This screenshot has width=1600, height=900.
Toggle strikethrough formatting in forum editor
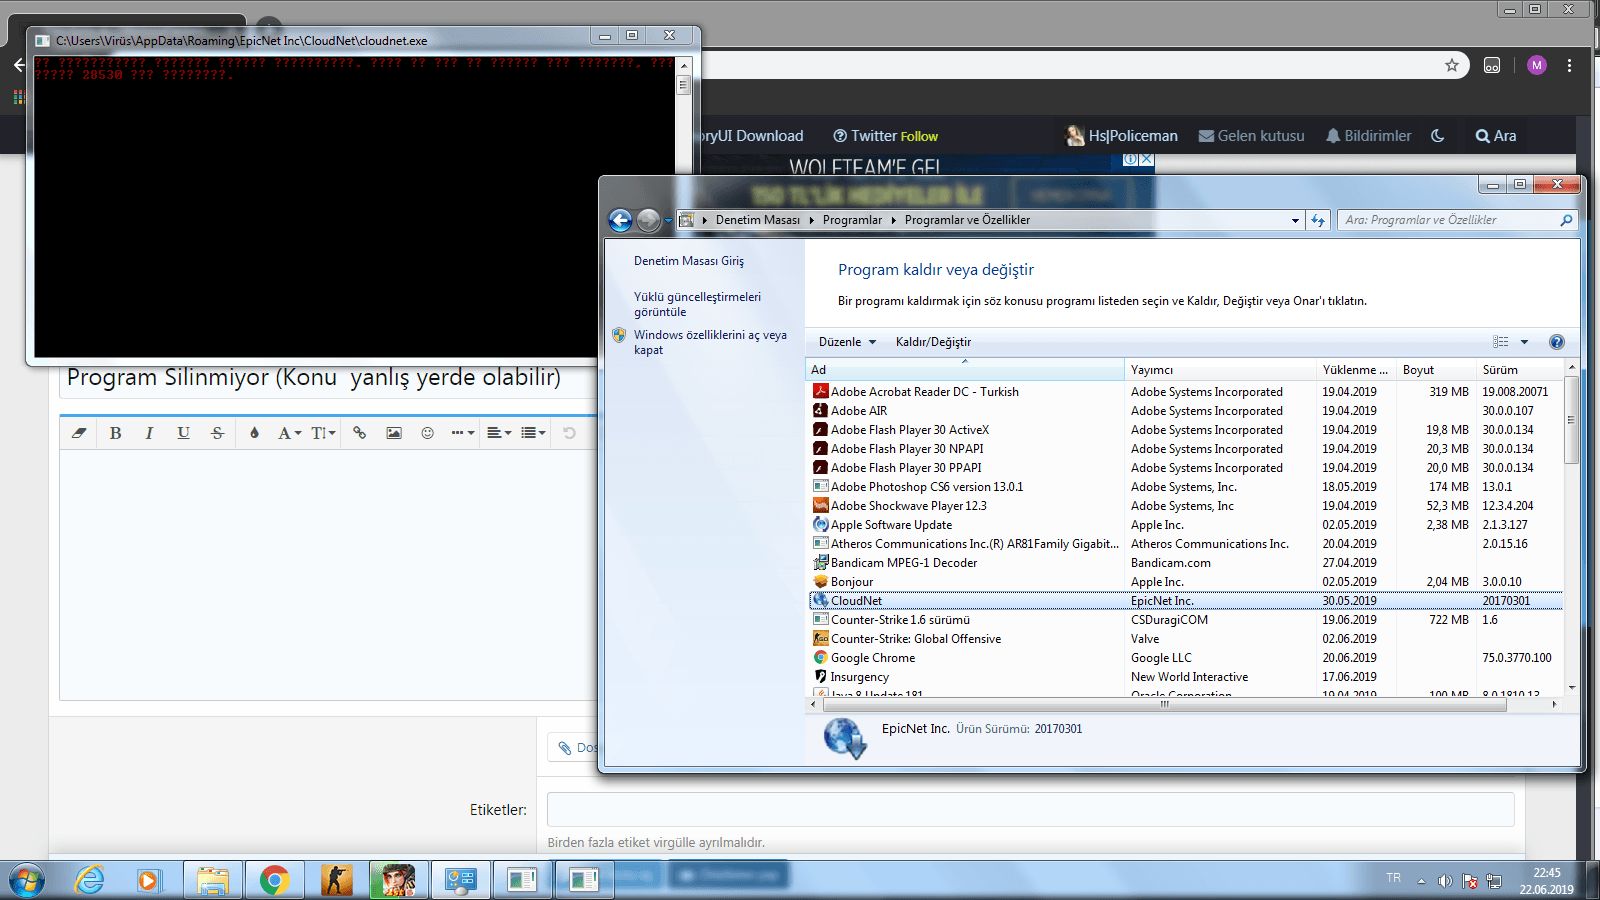(217, 433)
